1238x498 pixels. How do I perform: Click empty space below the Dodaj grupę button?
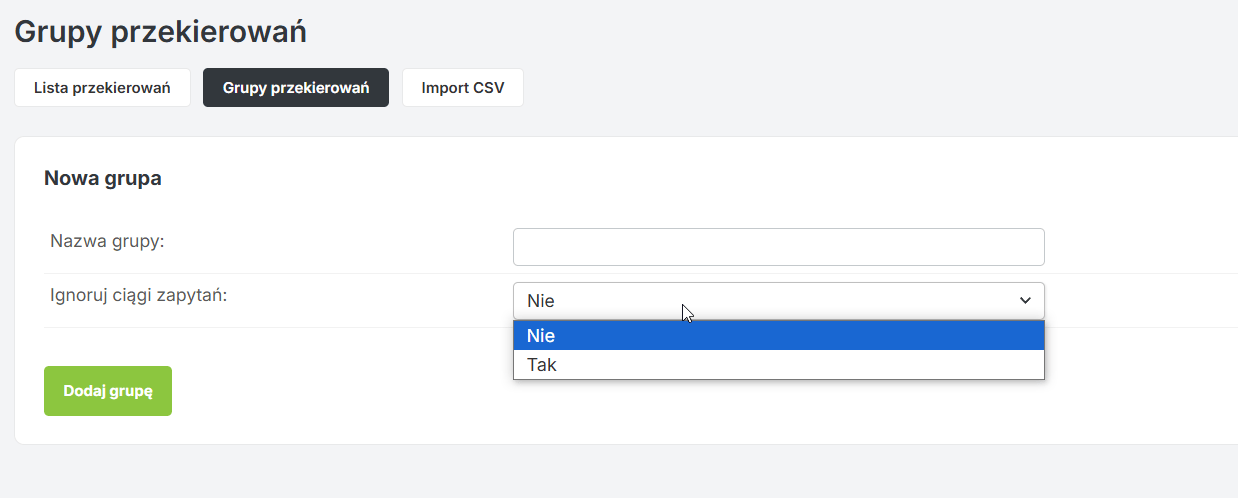[x=108, y=430]
